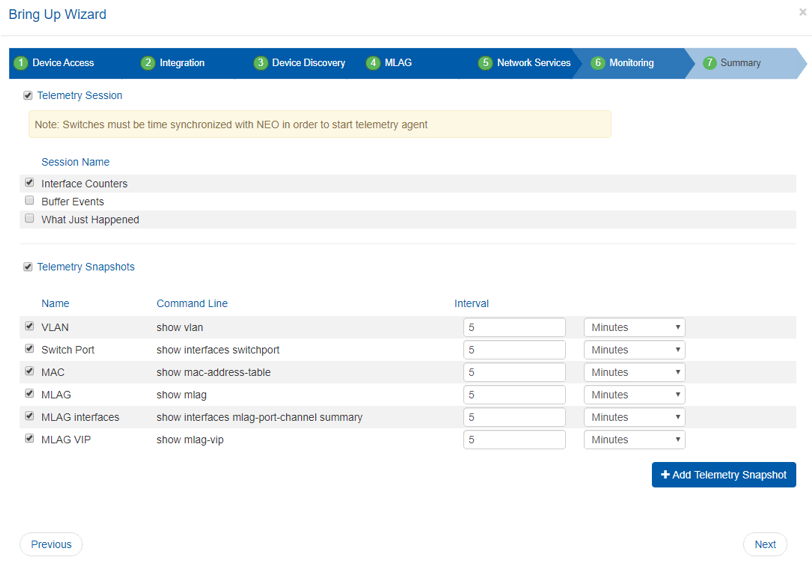Disable the Telemetry Session checkbox

pos(28,96)
